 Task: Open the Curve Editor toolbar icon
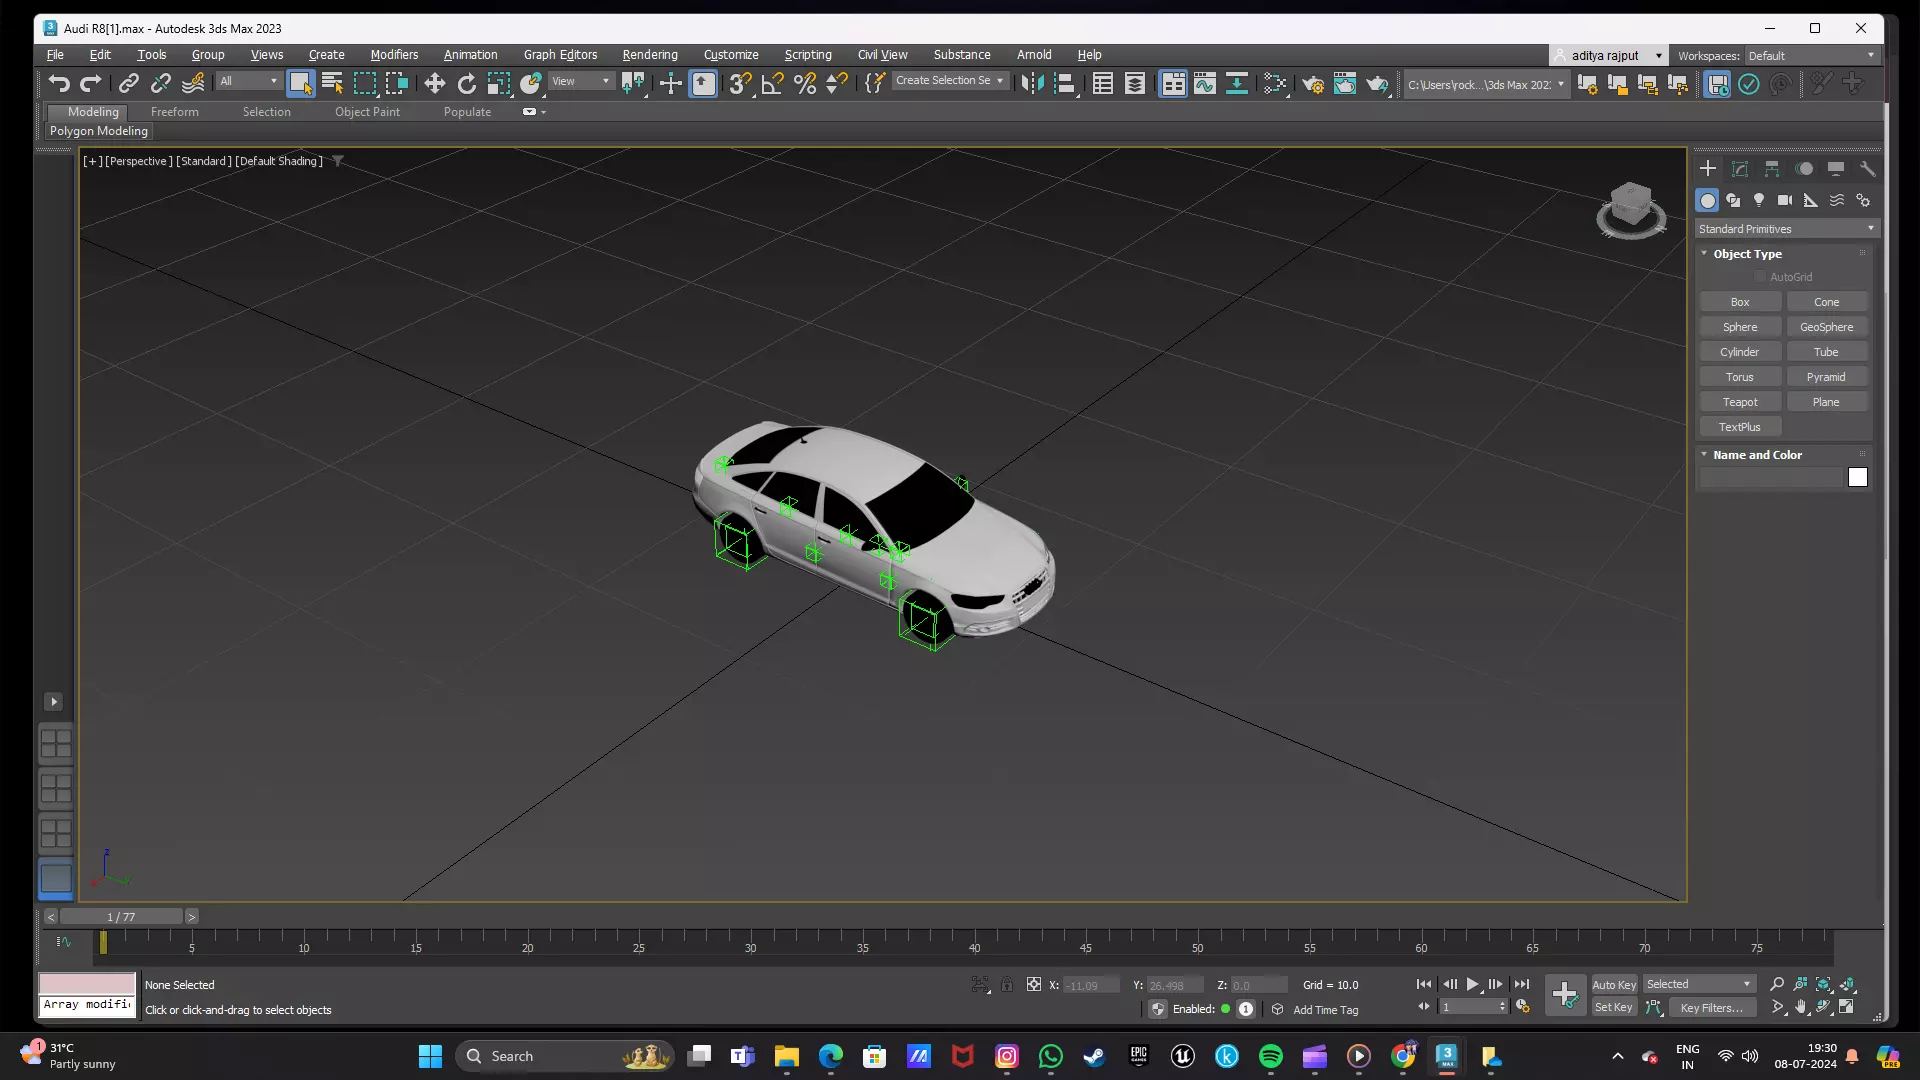[x=1204, y=84]
